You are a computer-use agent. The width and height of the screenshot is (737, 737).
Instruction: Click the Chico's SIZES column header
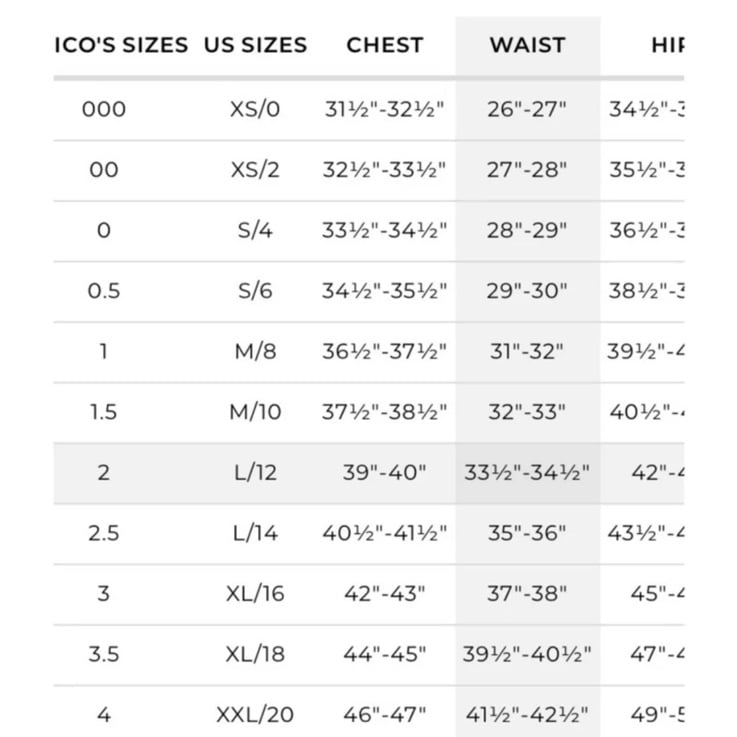121,45
